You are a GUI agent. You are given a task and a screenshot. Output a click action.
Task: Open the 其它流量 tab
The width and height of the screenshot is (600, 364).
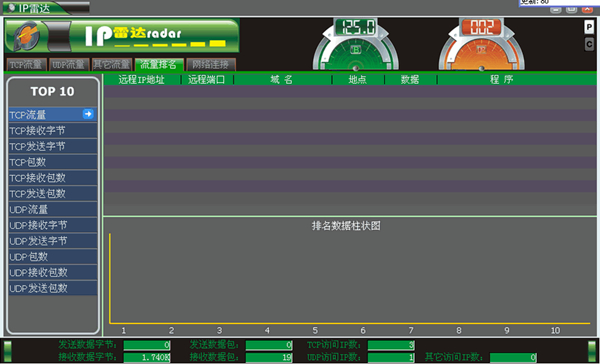[112, 65]
